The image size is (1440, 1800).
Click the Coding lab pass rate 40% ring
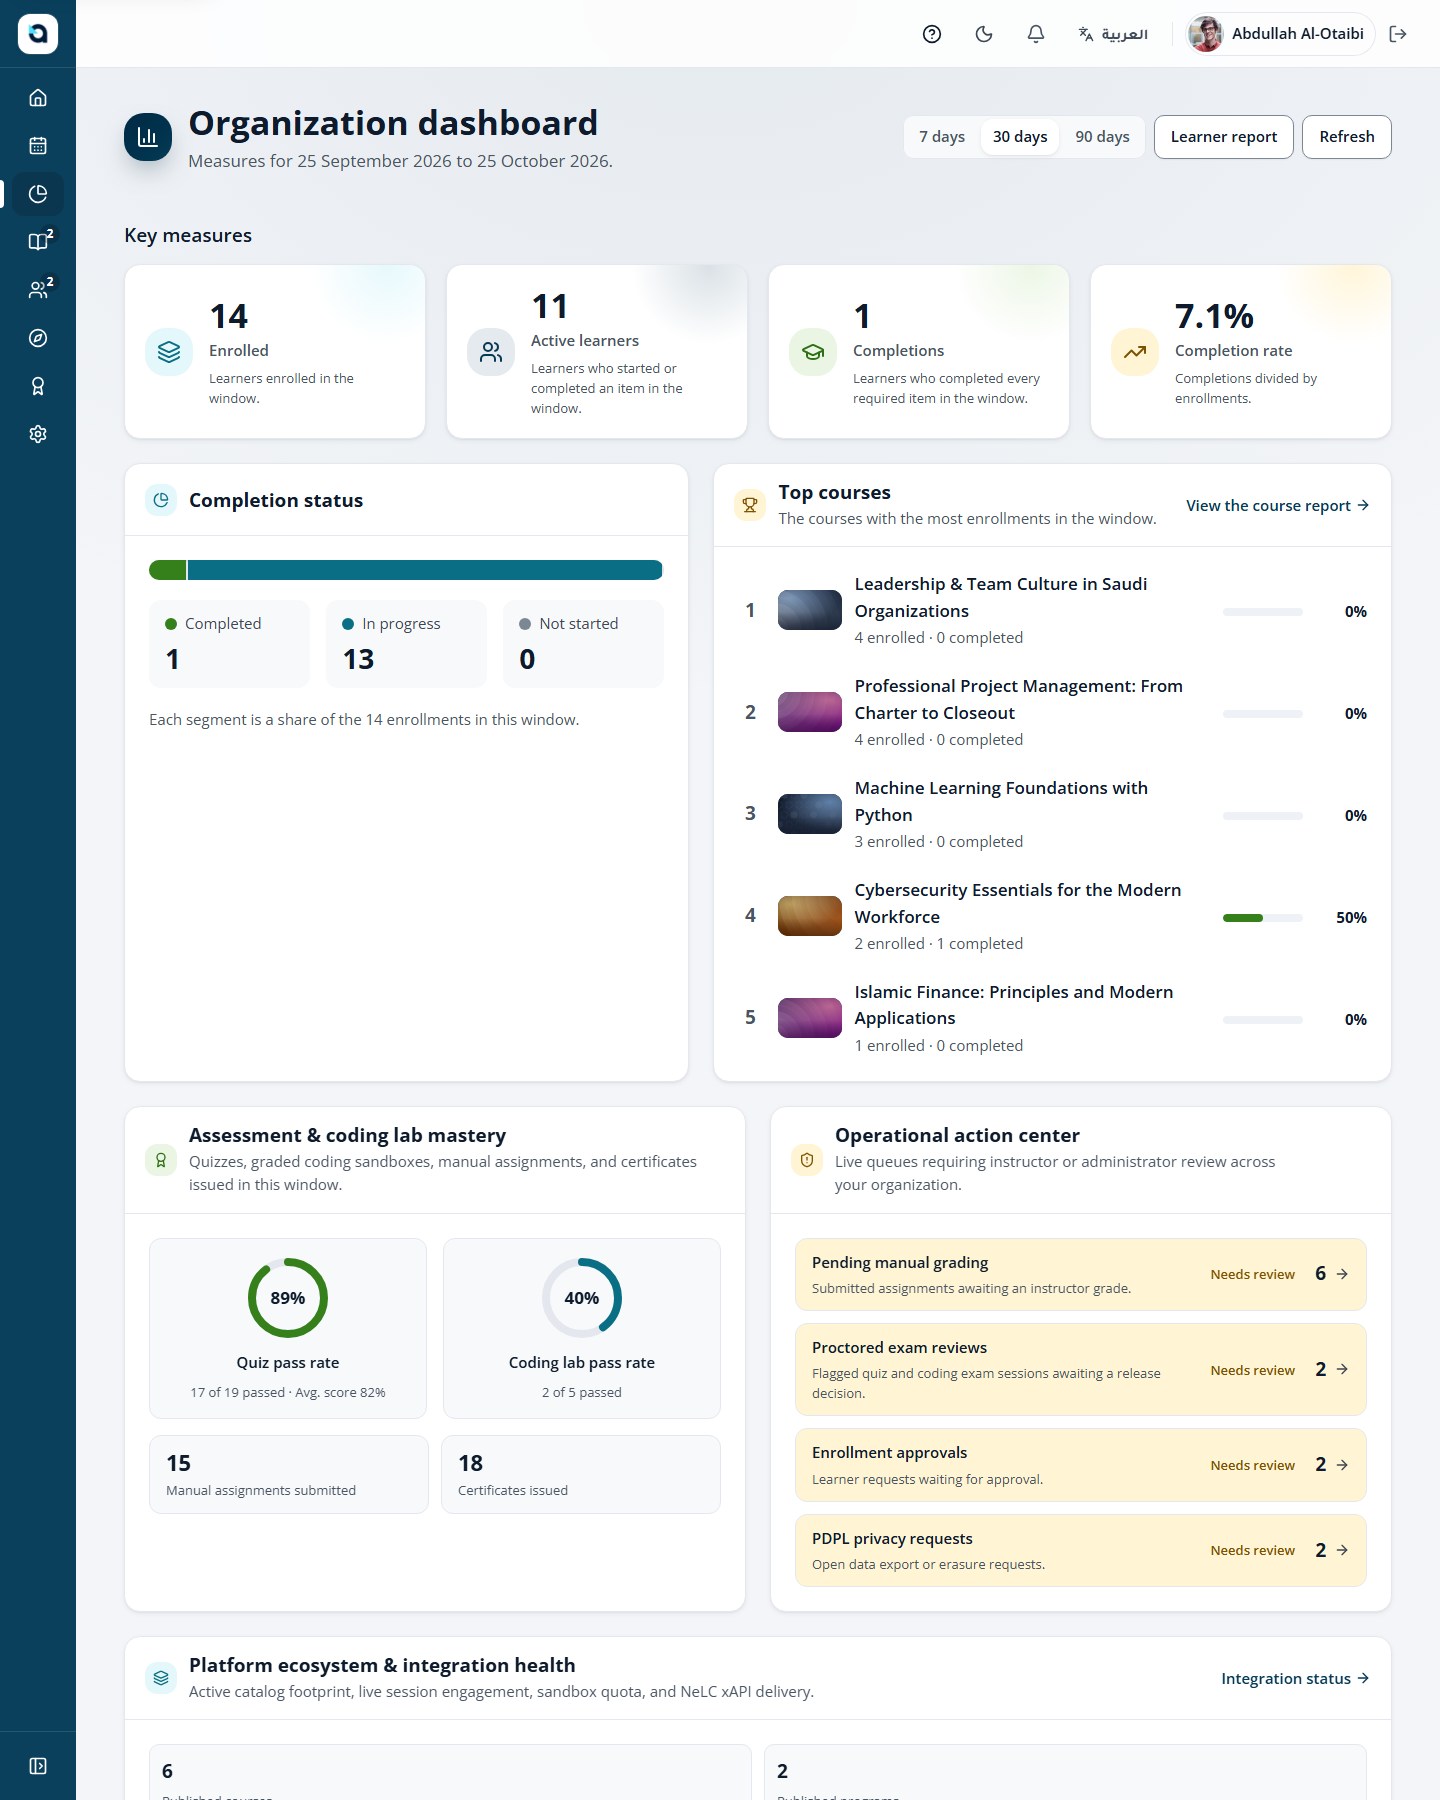[582, 1298]
